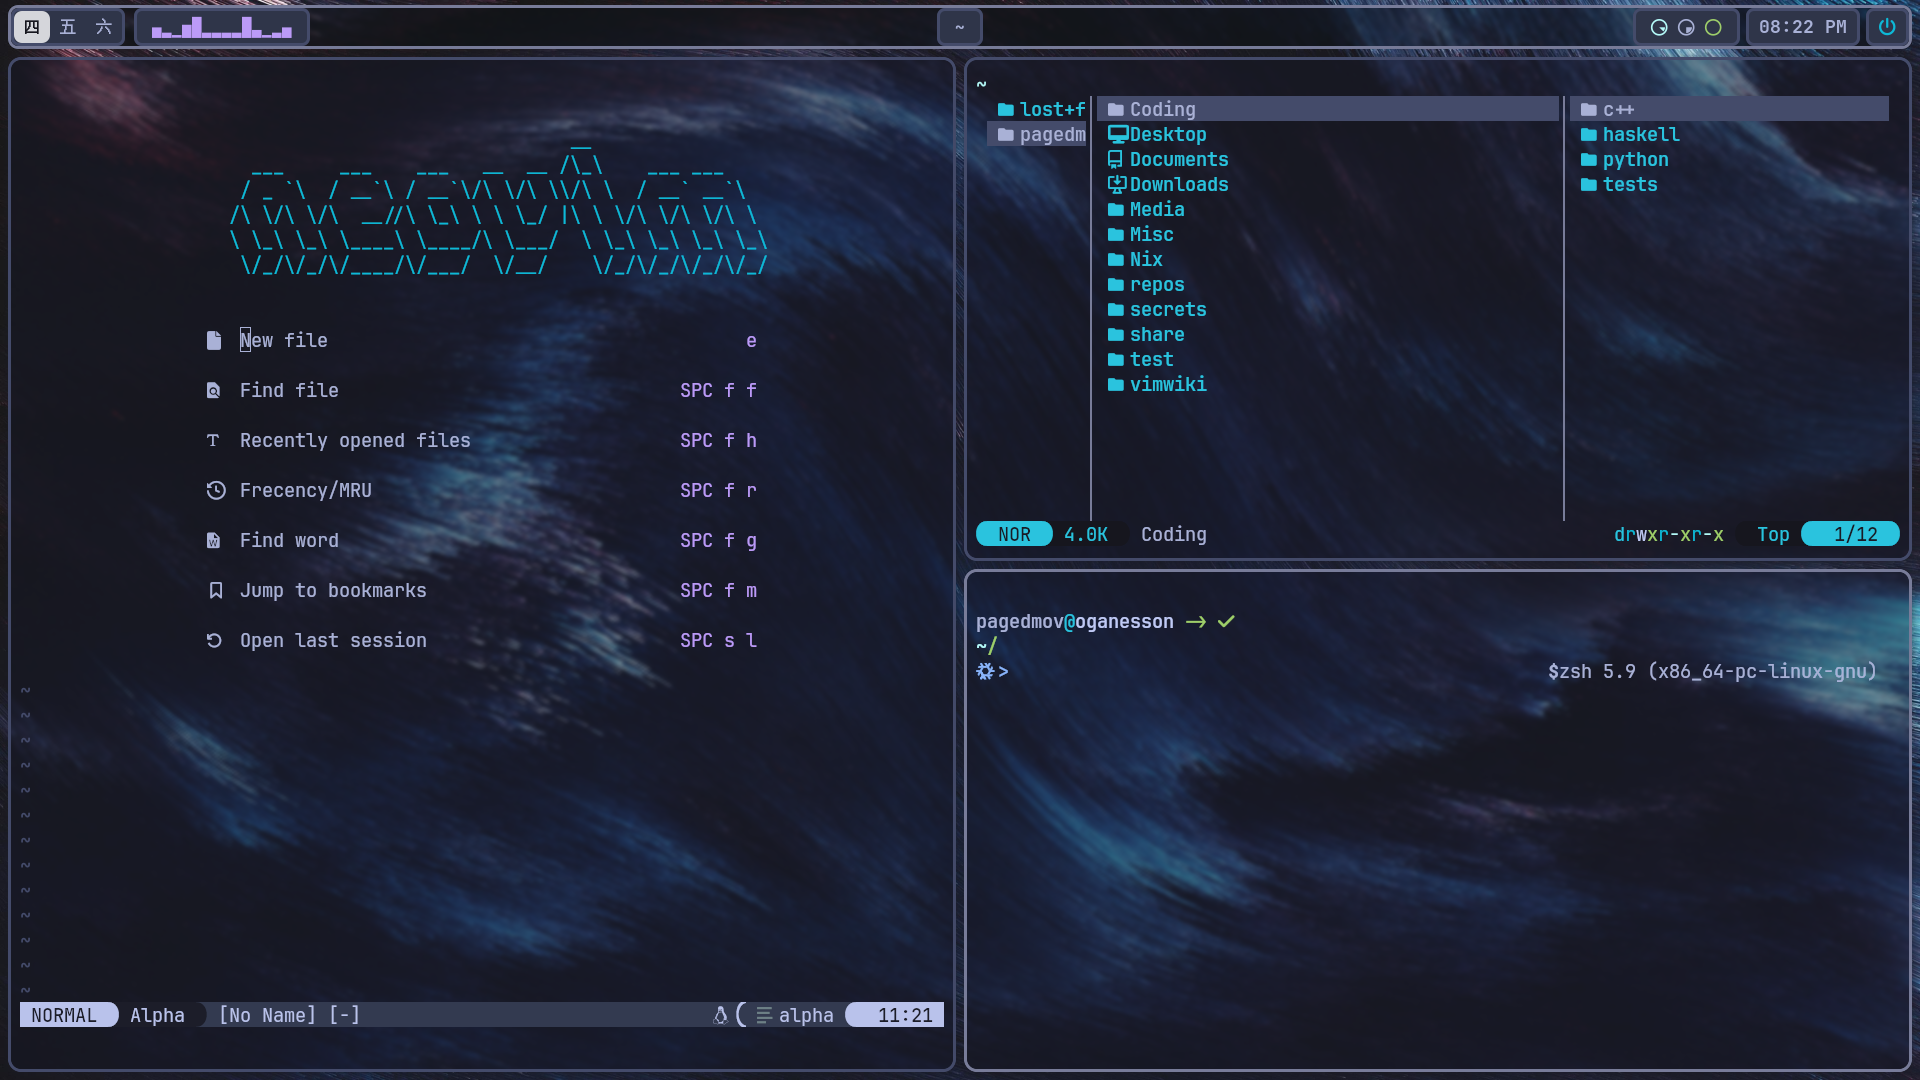Click the Jump to bookmarks icon
Viewport: 1920px width, 1080px height.
click(x=216, y=590)
